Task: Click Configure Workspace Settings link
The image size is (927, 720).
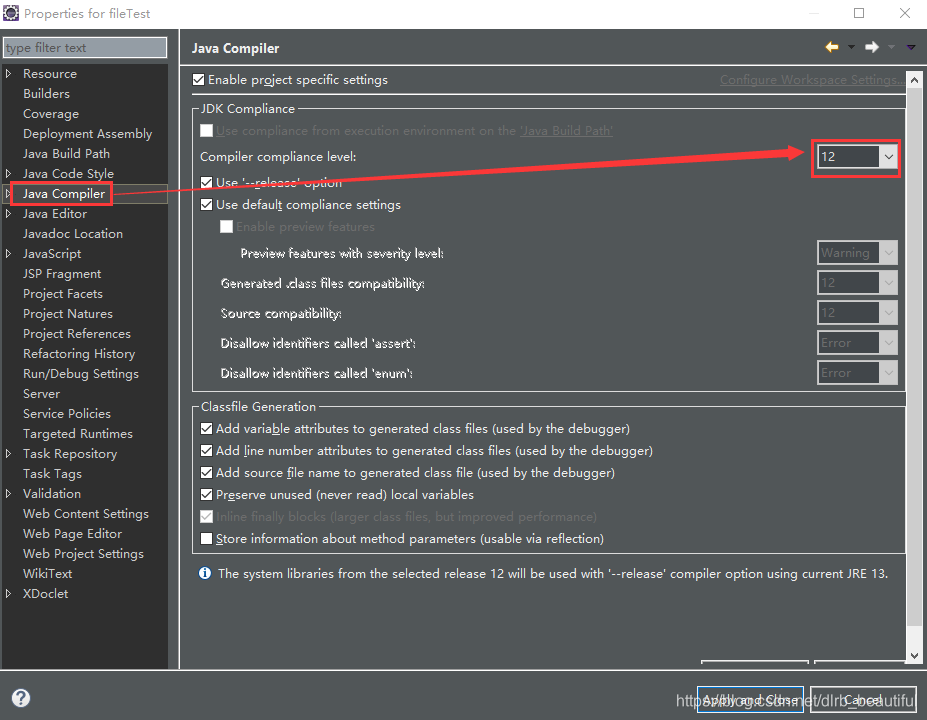Action: (812, 80)
